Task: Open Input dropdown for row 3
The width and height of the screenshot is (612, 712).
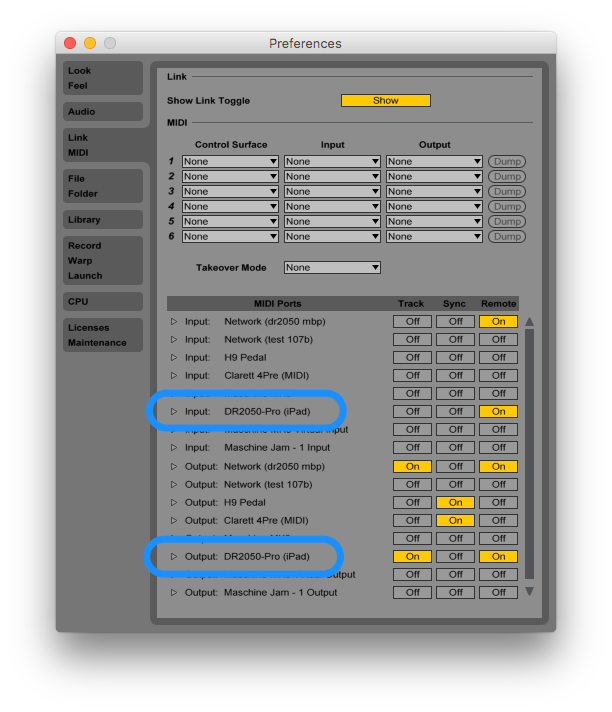Action: [332, 192]
